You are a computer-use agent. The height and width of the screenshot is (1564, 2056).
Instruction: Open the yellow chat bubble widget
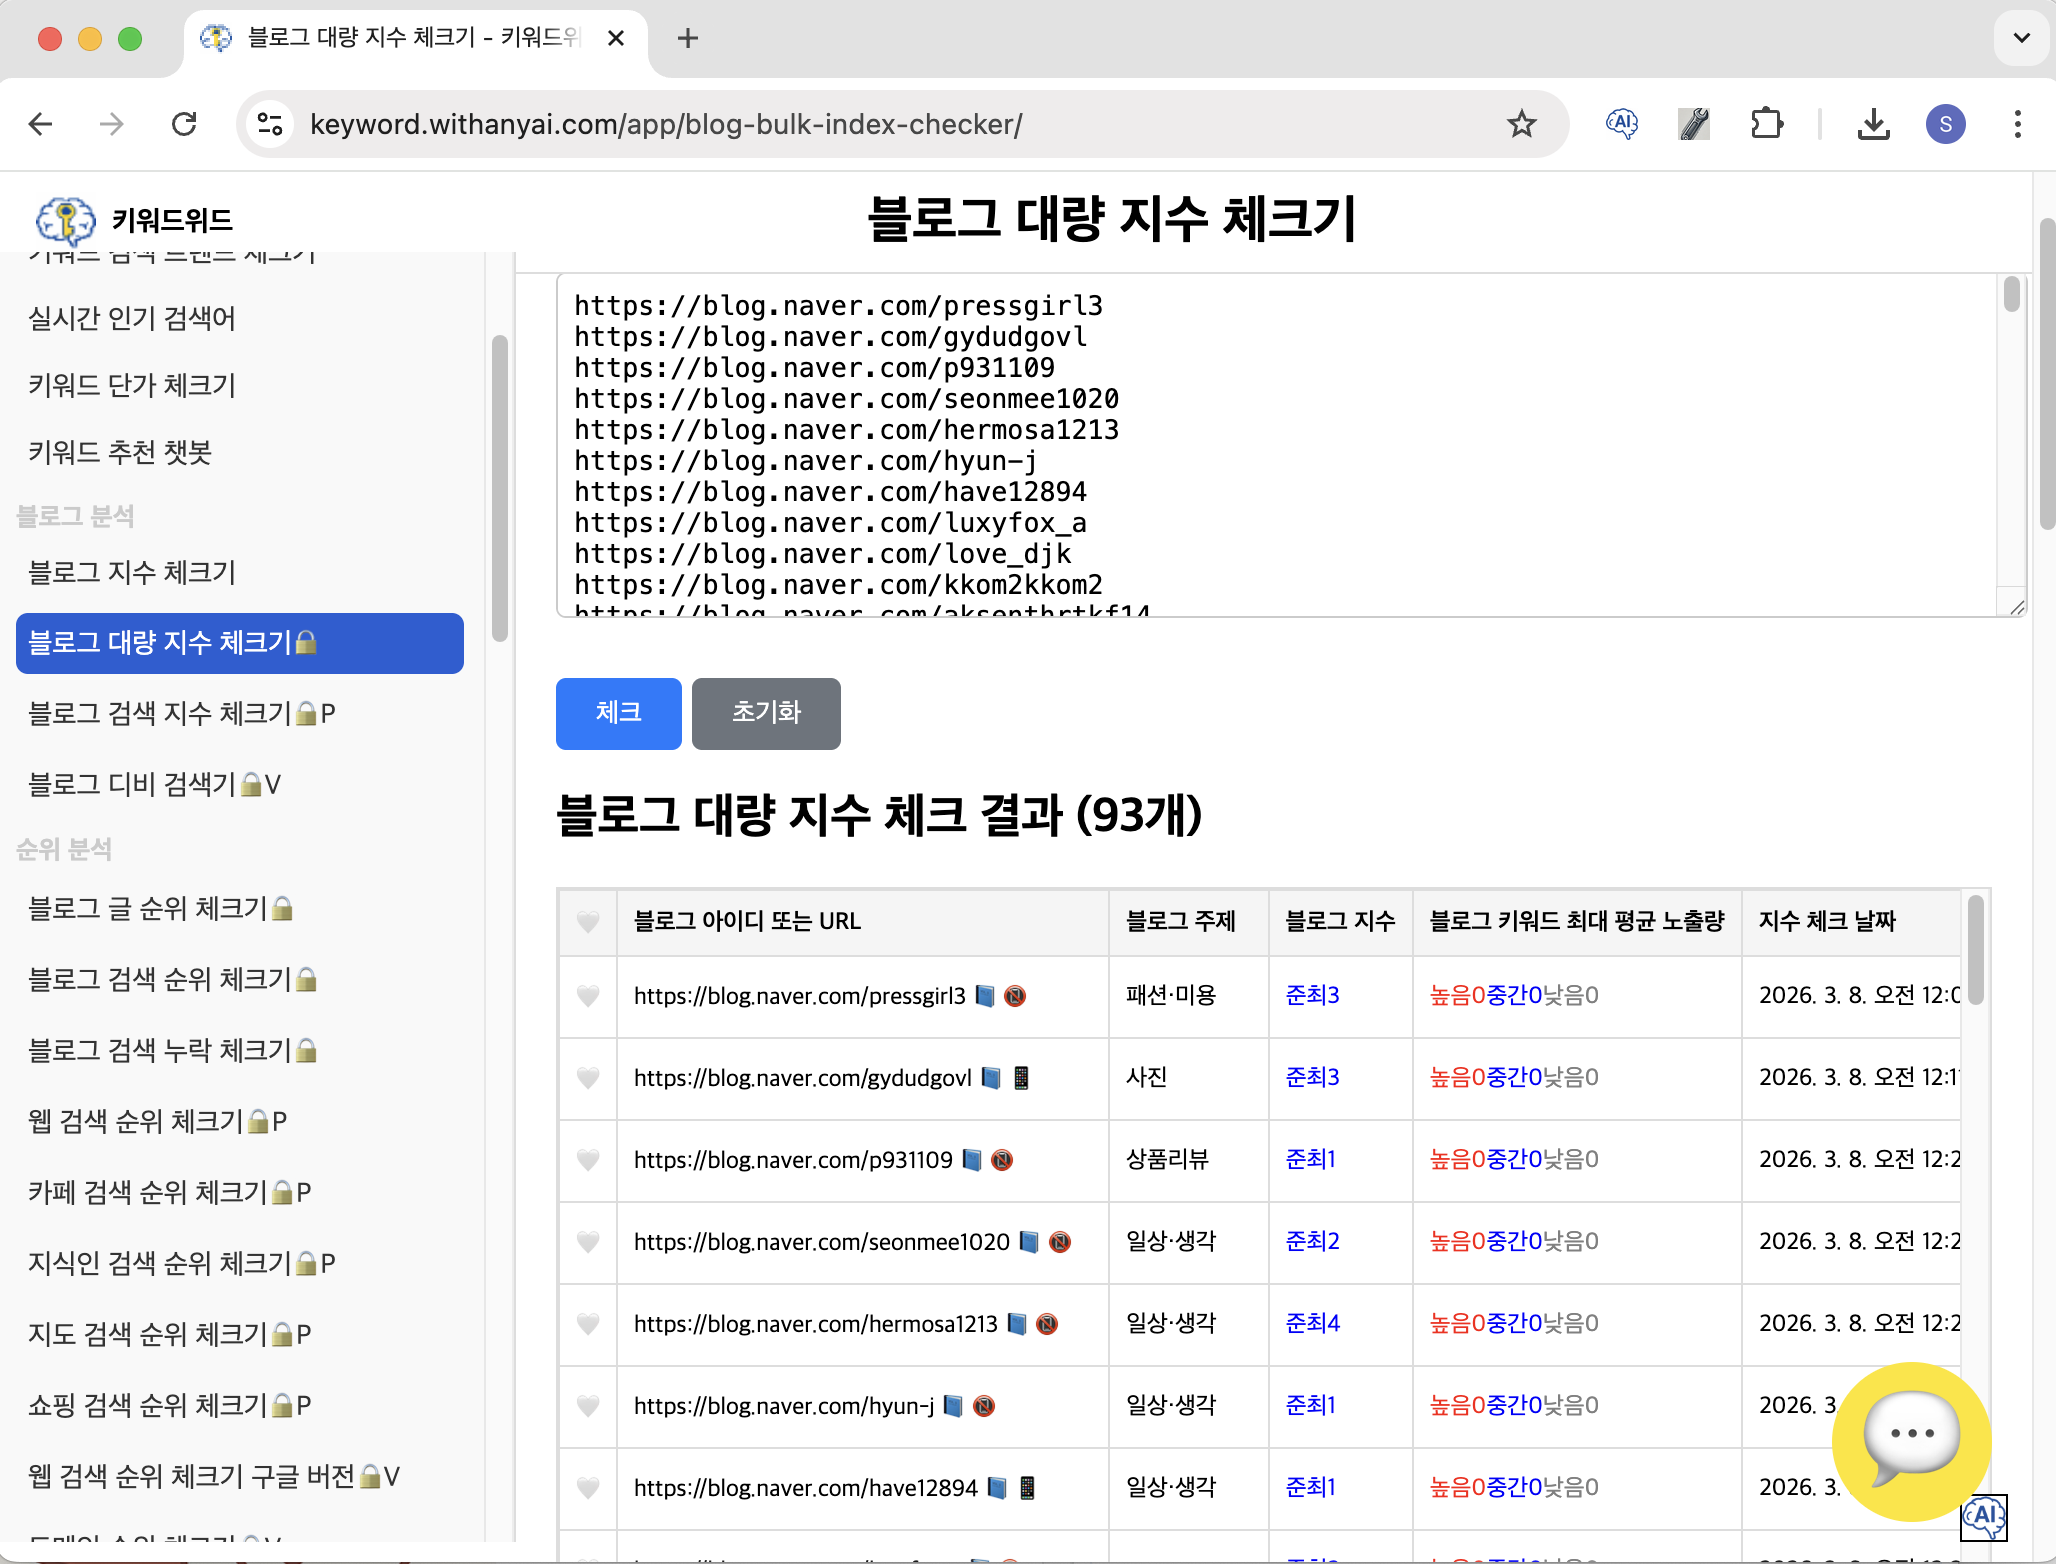point(1911,1440)
